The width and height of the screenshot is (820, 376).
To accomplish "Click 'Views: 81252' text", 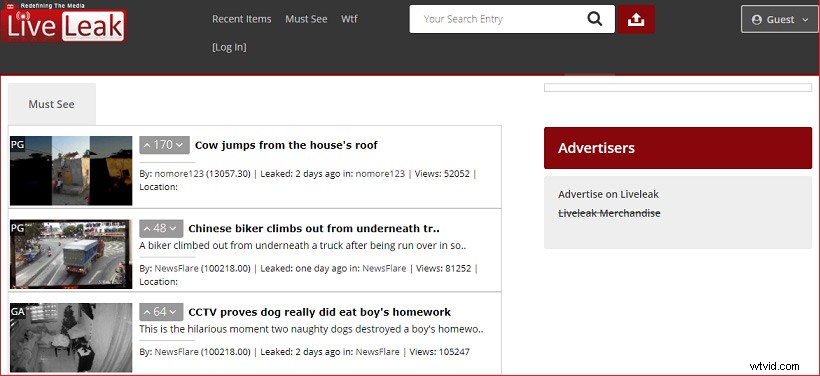I will tap(443, 268).
